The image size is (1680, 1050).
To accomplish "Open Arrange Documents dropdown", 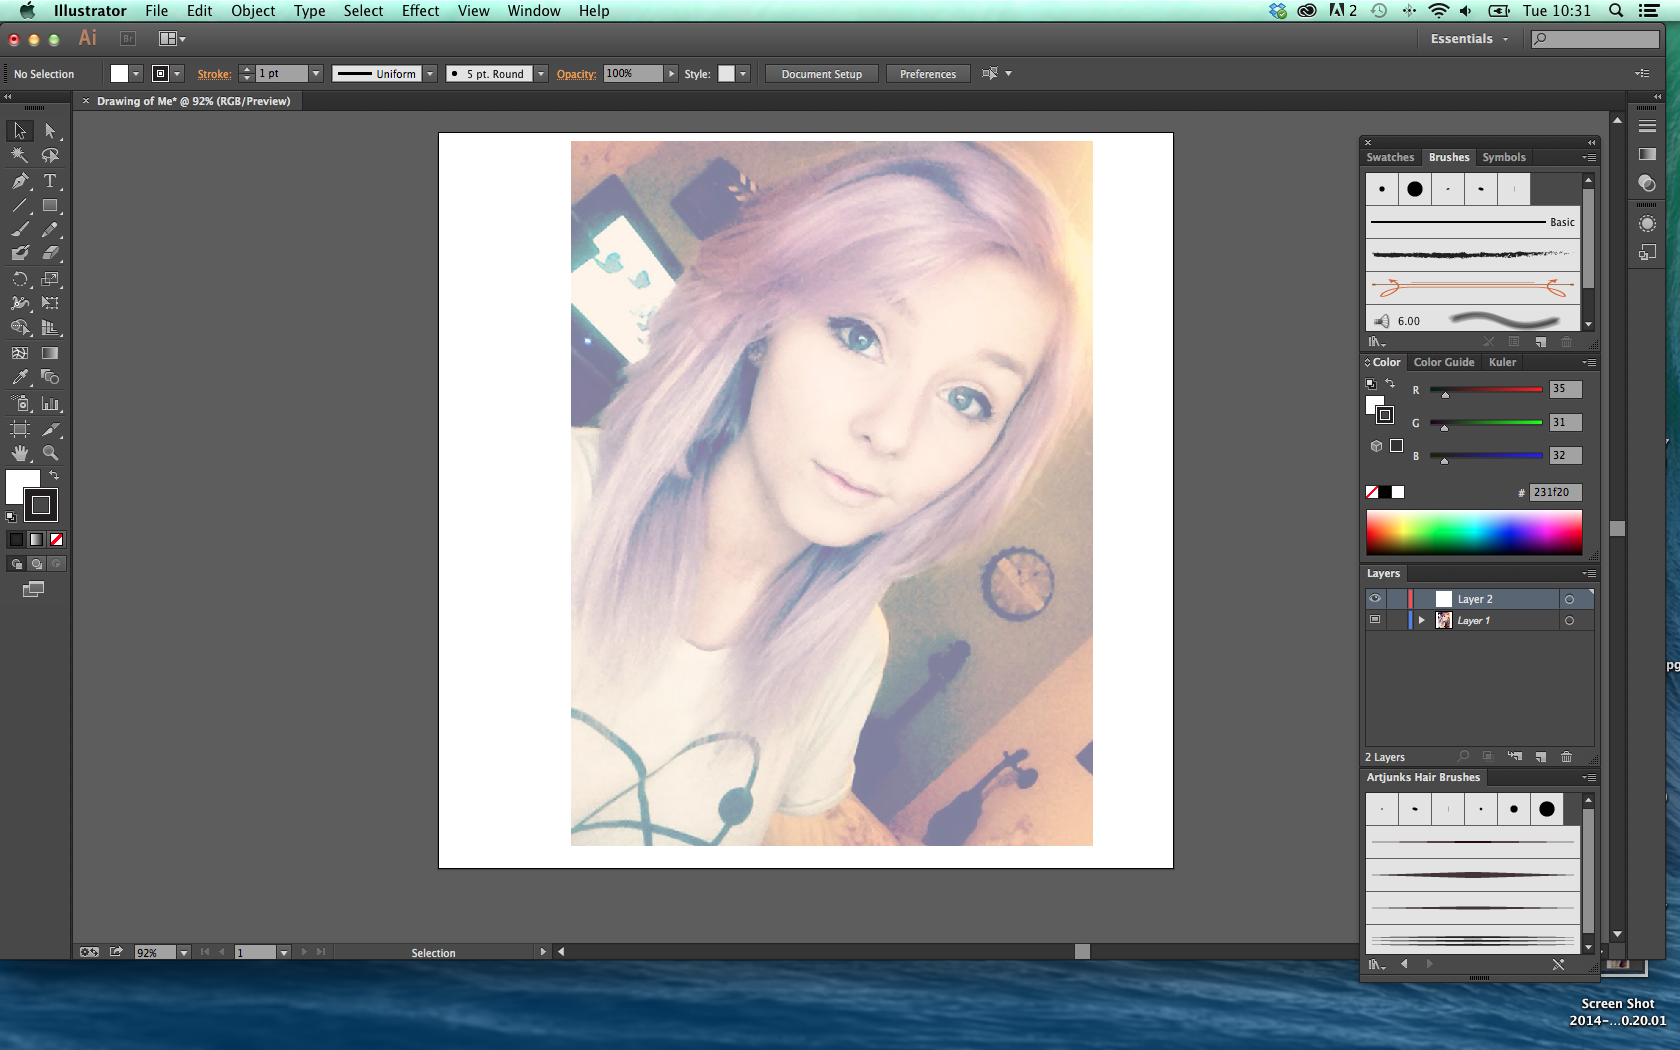I will point(172,39).
